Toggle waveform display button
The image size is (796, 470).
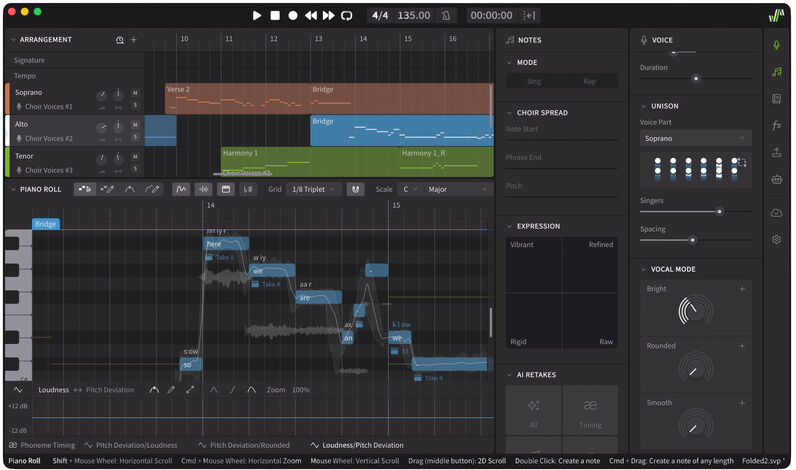pyautogui.click(x=204, y=189)
